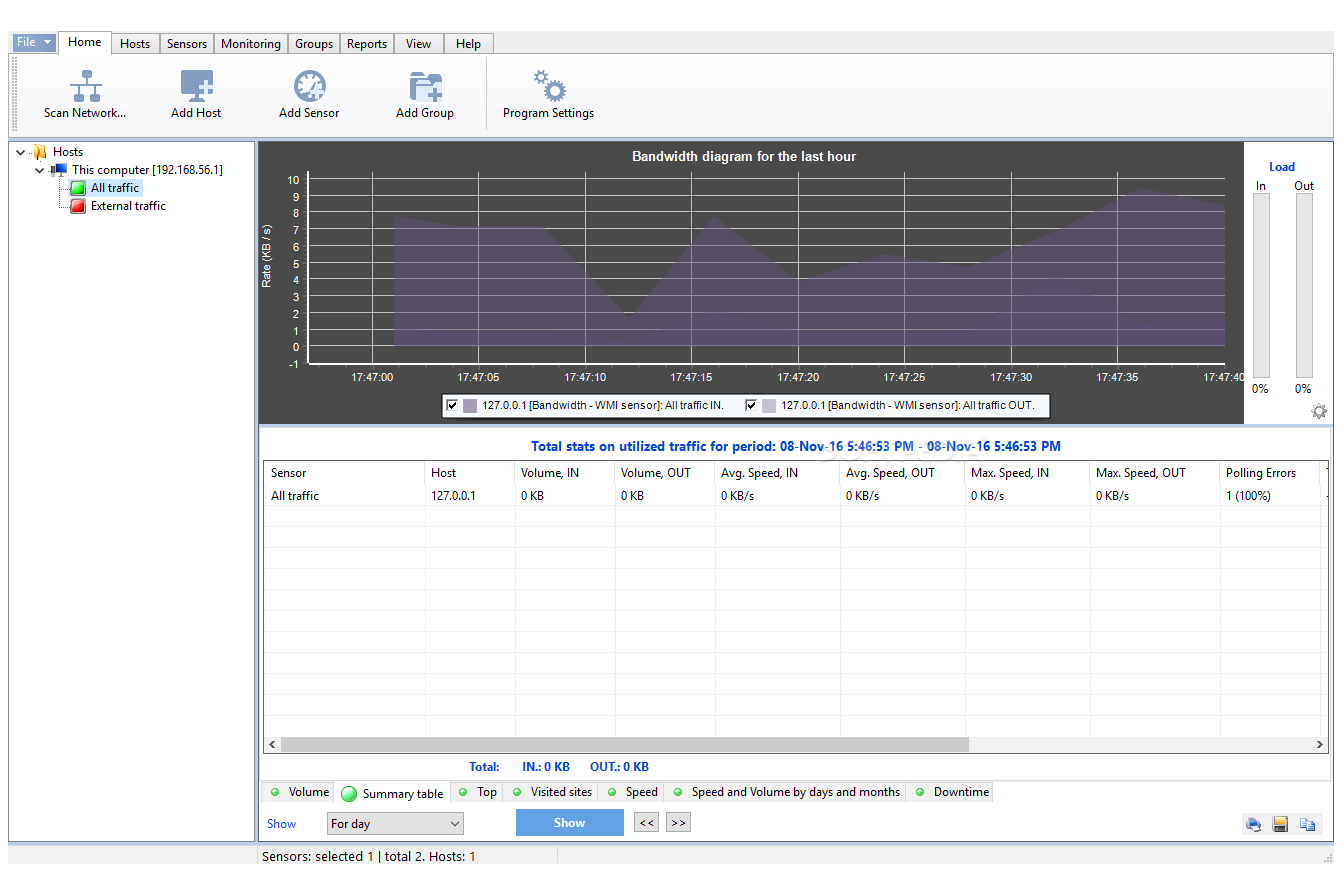Screen dimensions: 1342x872
Task: Select All traffic in the hosts tree
Action: click(115, 188)
